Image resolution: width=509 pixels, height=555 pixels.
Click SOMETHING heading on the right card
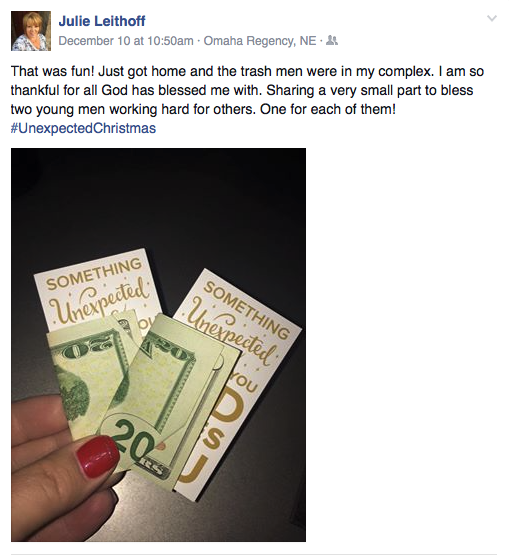[246, 310]
